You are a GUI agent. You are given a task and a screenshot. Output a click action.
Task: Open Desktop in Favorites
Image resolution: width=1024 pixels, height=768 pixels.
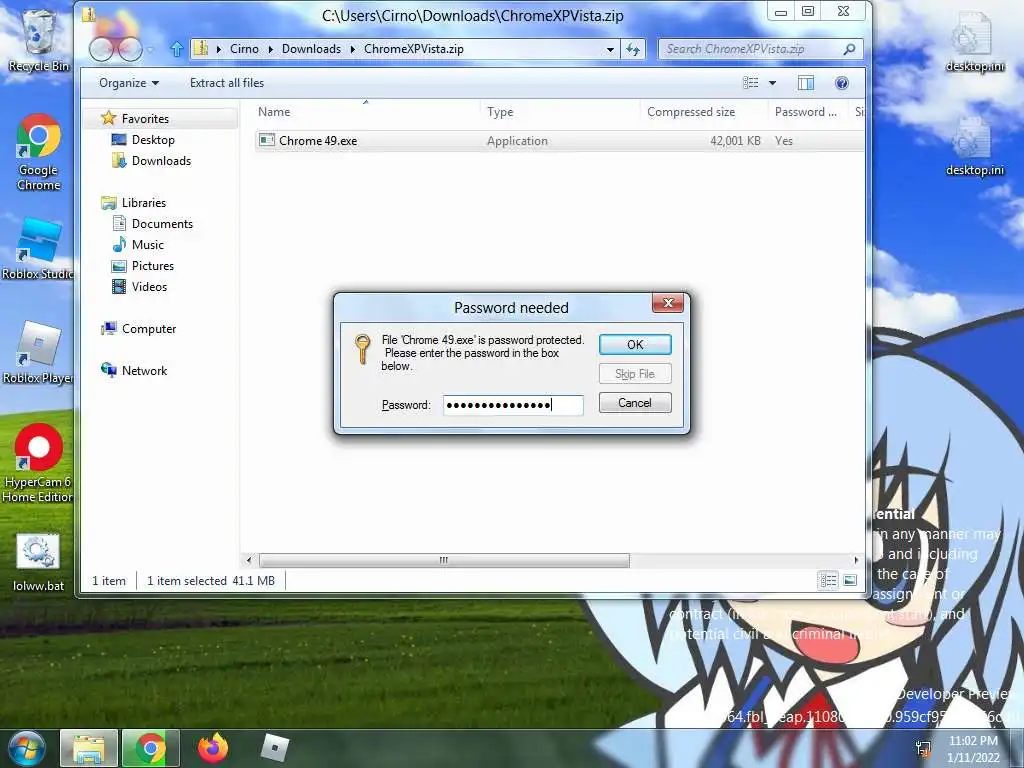153,140
